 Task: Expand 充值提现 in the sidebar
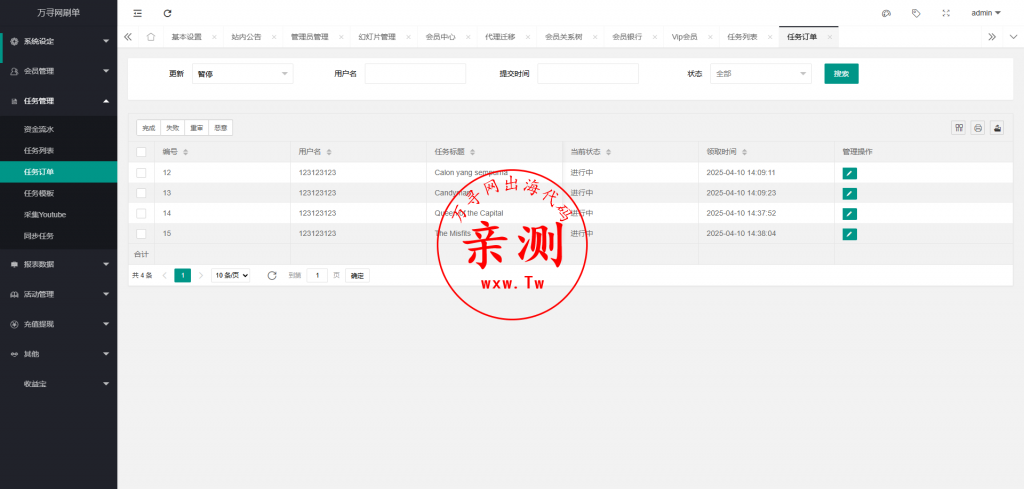point(59,324)
